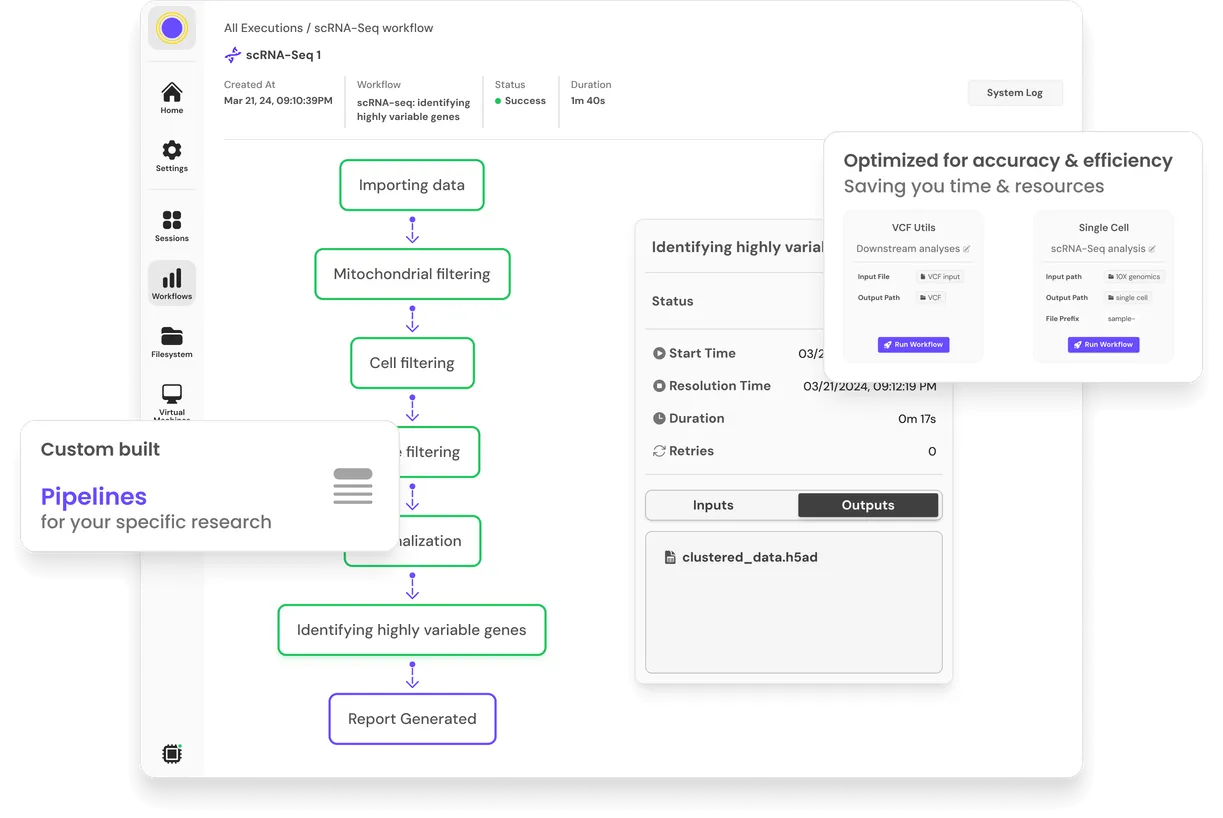Click the Resolution Time stop icon
The image size is (1223, 818).
tap(659, 386)
